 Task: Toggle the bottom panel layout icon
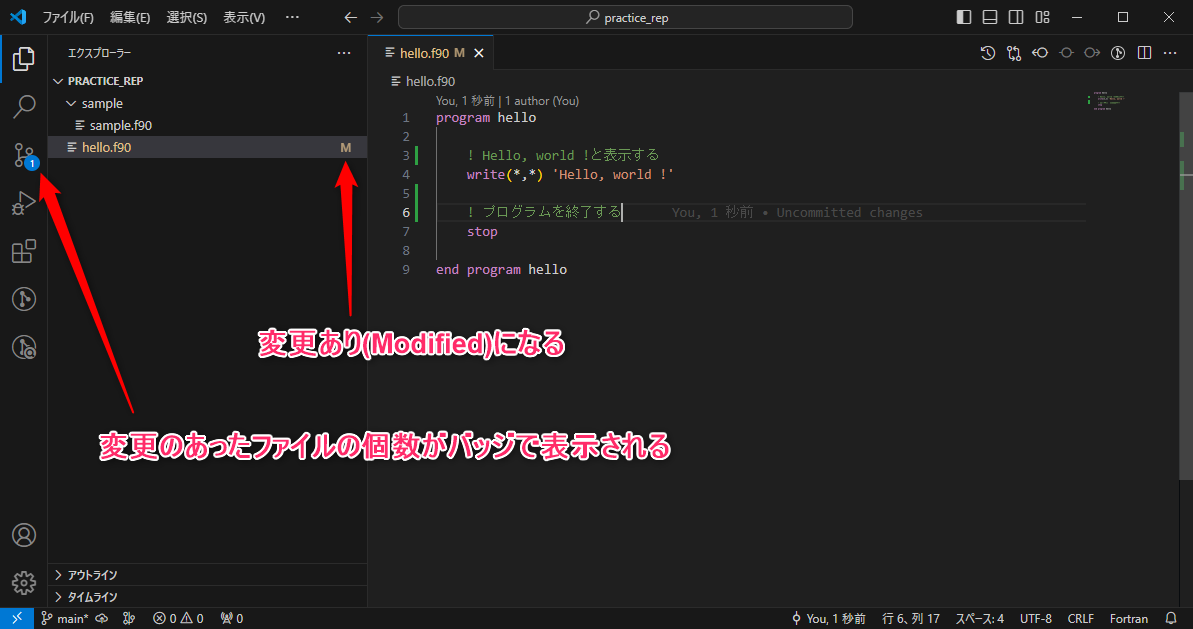tap(990, 17)
